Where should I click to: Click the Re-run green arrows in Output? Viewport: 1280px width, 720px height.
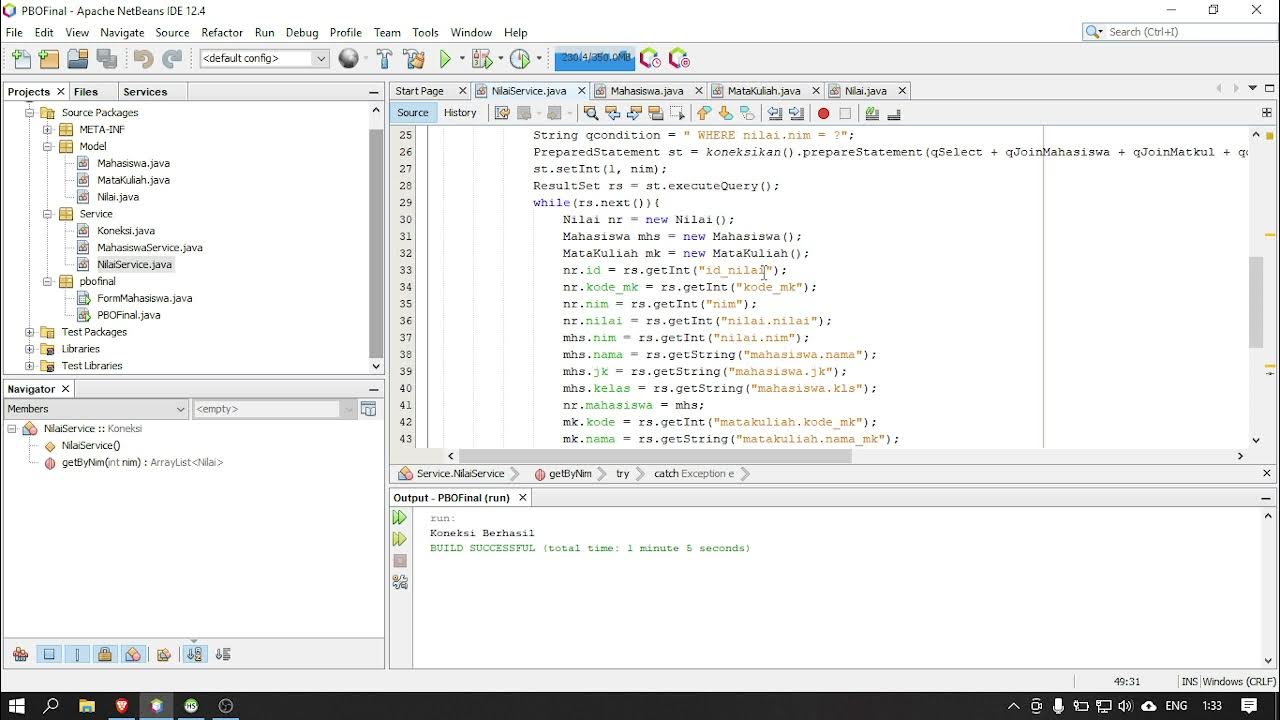tap(400, 517)
